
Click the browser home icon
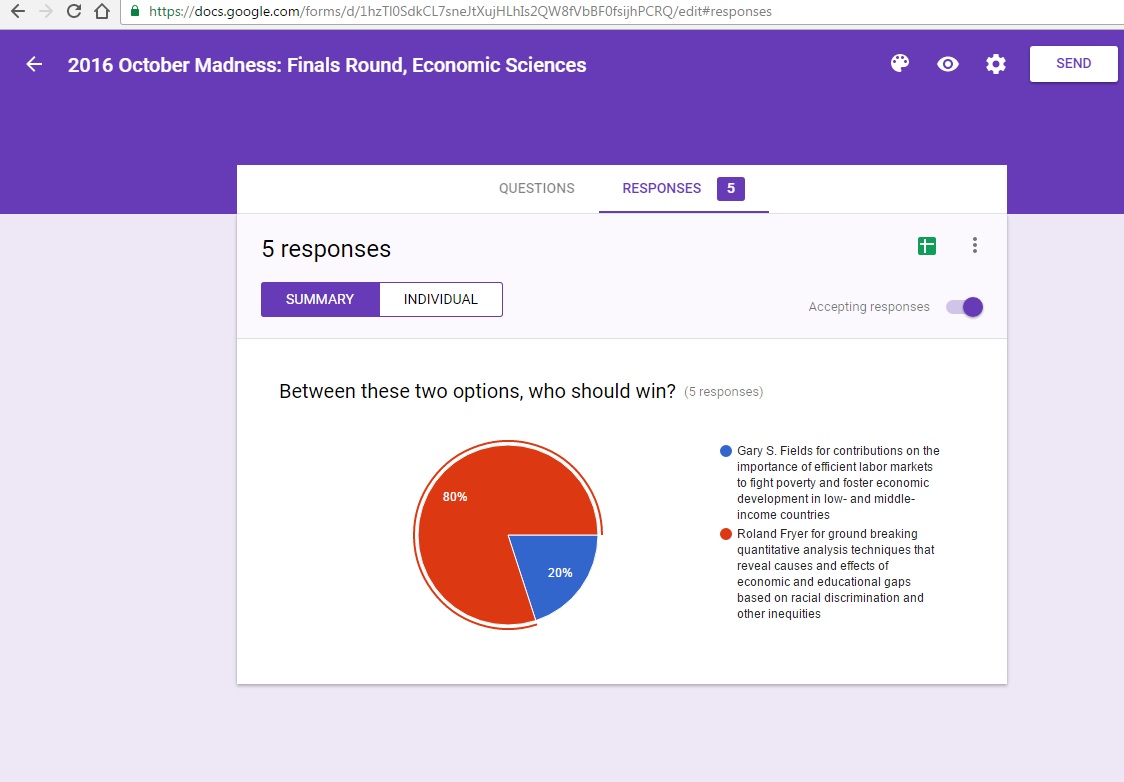pos(101,12)
